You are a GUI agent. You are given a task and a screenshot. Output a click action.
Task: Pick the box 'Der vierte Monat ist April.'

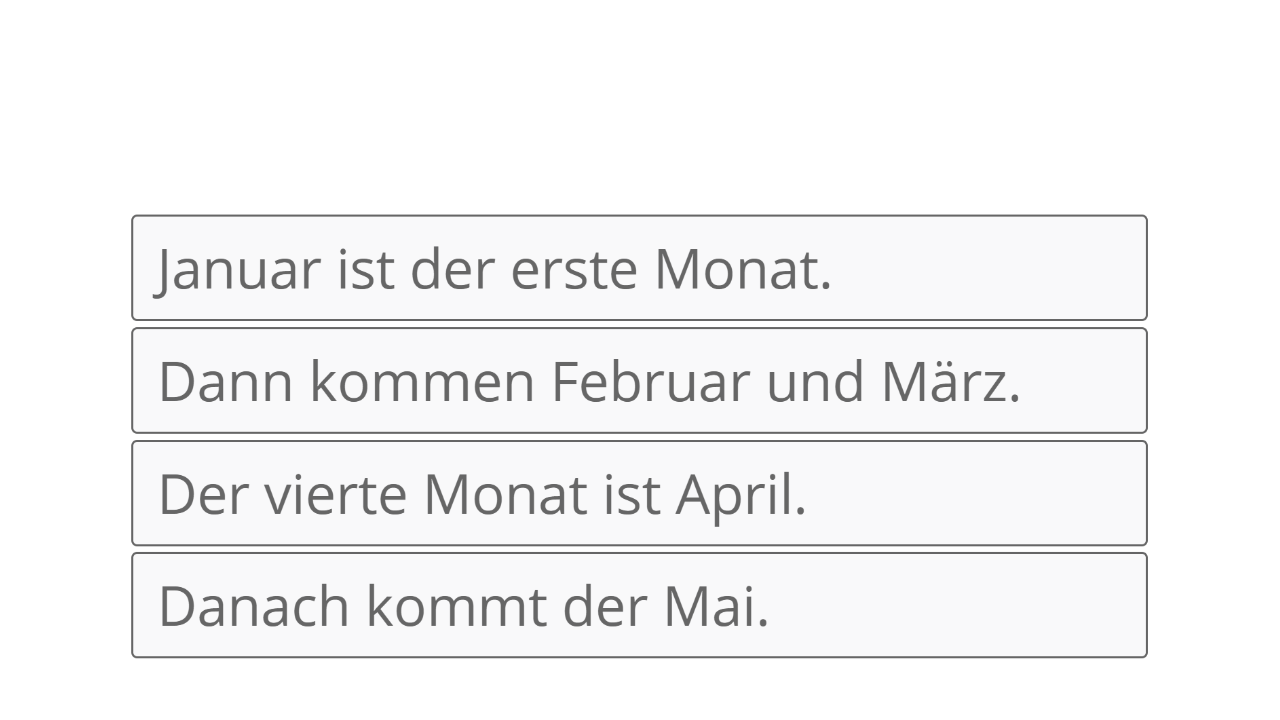(639, 493)
